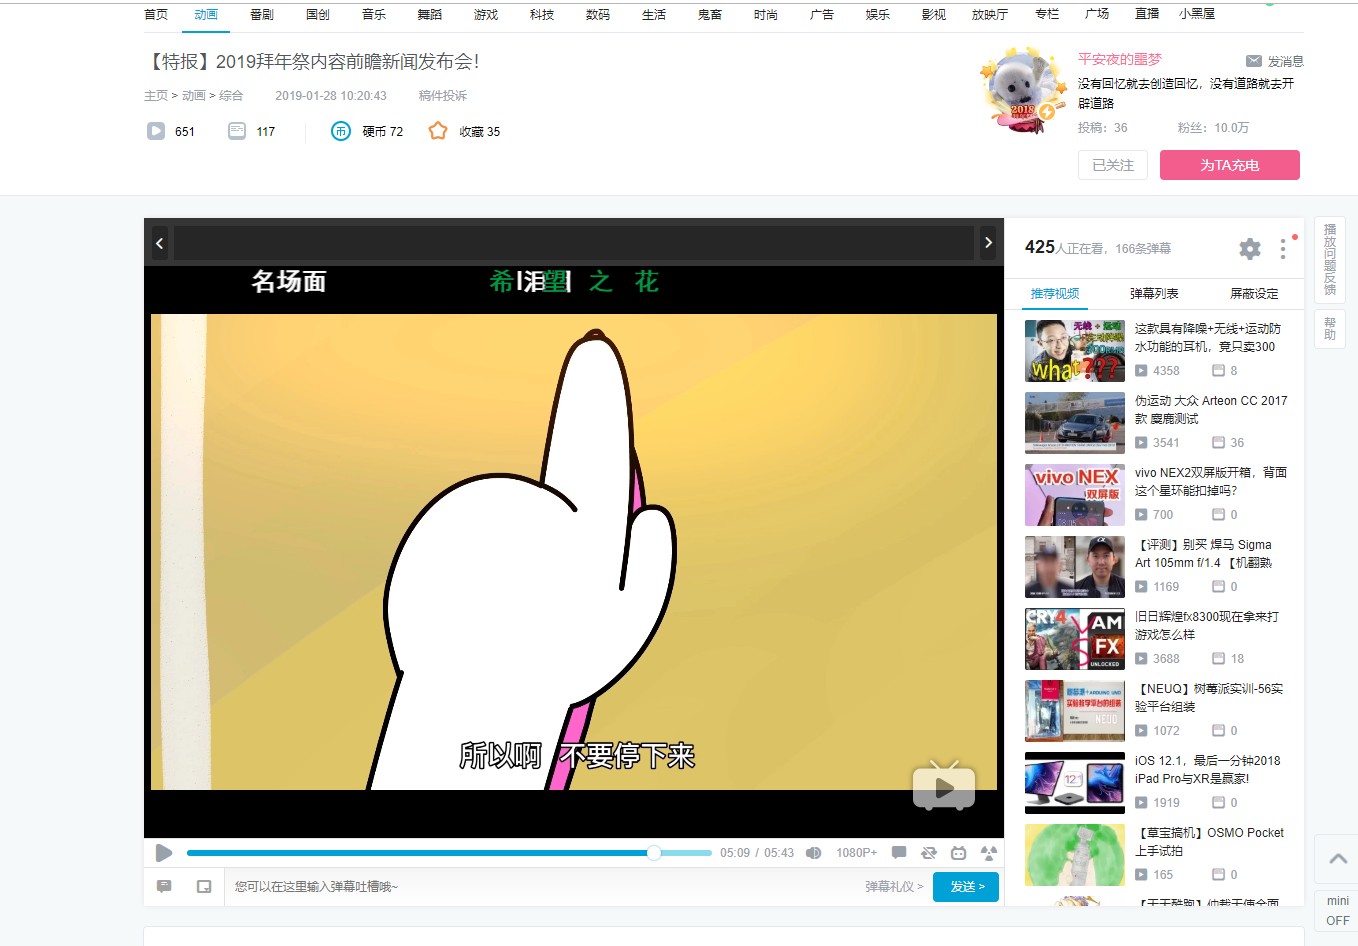
Task: Click the TV-face widescreen mode icon
Action: (959, 853)
